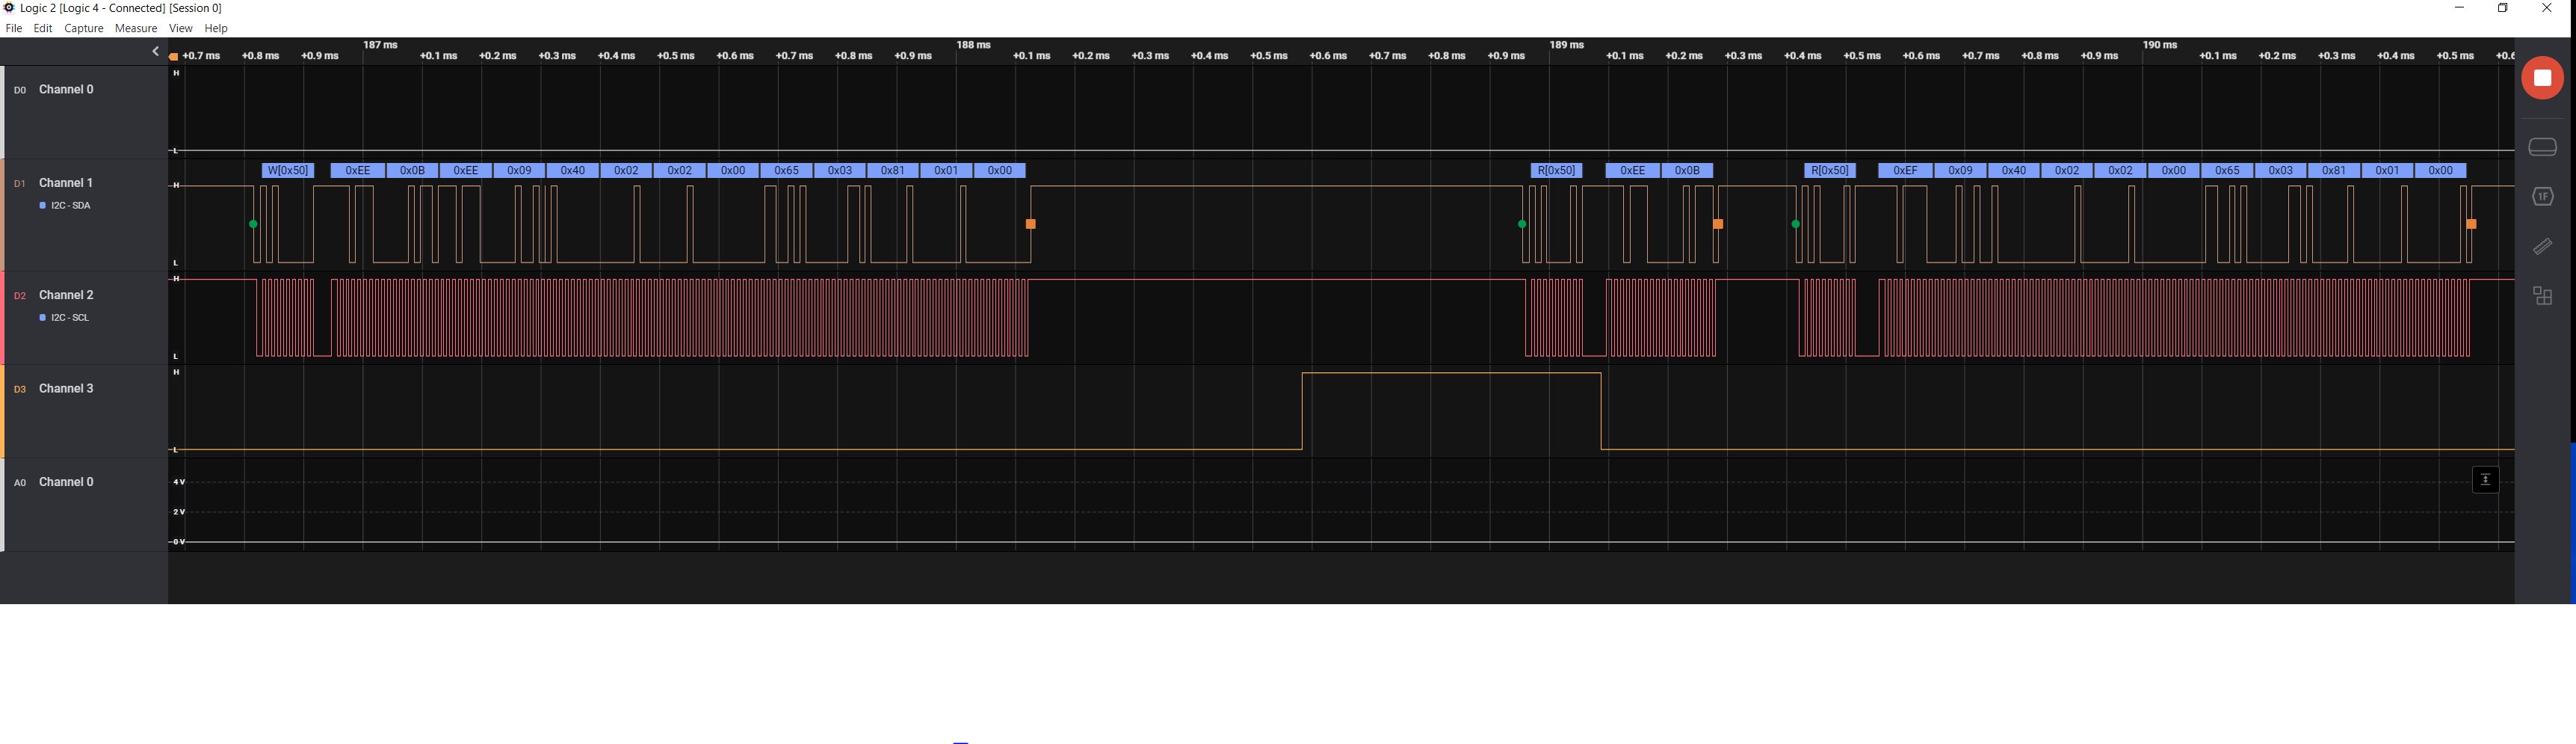Click the analog channel vertical-fit icon
Viewport: 2576px width, 744px height.
coord(2485,480)
